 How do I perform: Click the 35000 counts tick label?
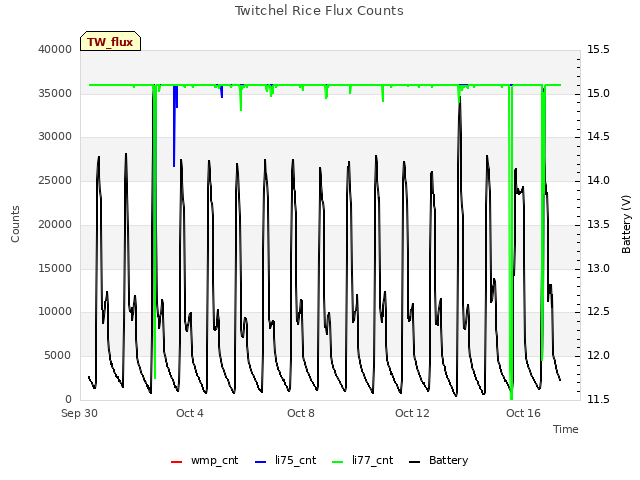[55, 93]
